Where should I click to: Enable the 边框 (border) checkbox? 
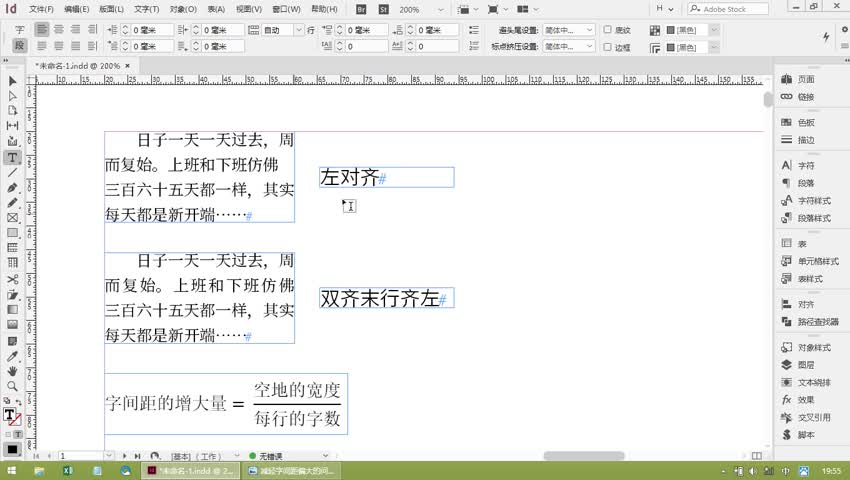pos(607,47)
